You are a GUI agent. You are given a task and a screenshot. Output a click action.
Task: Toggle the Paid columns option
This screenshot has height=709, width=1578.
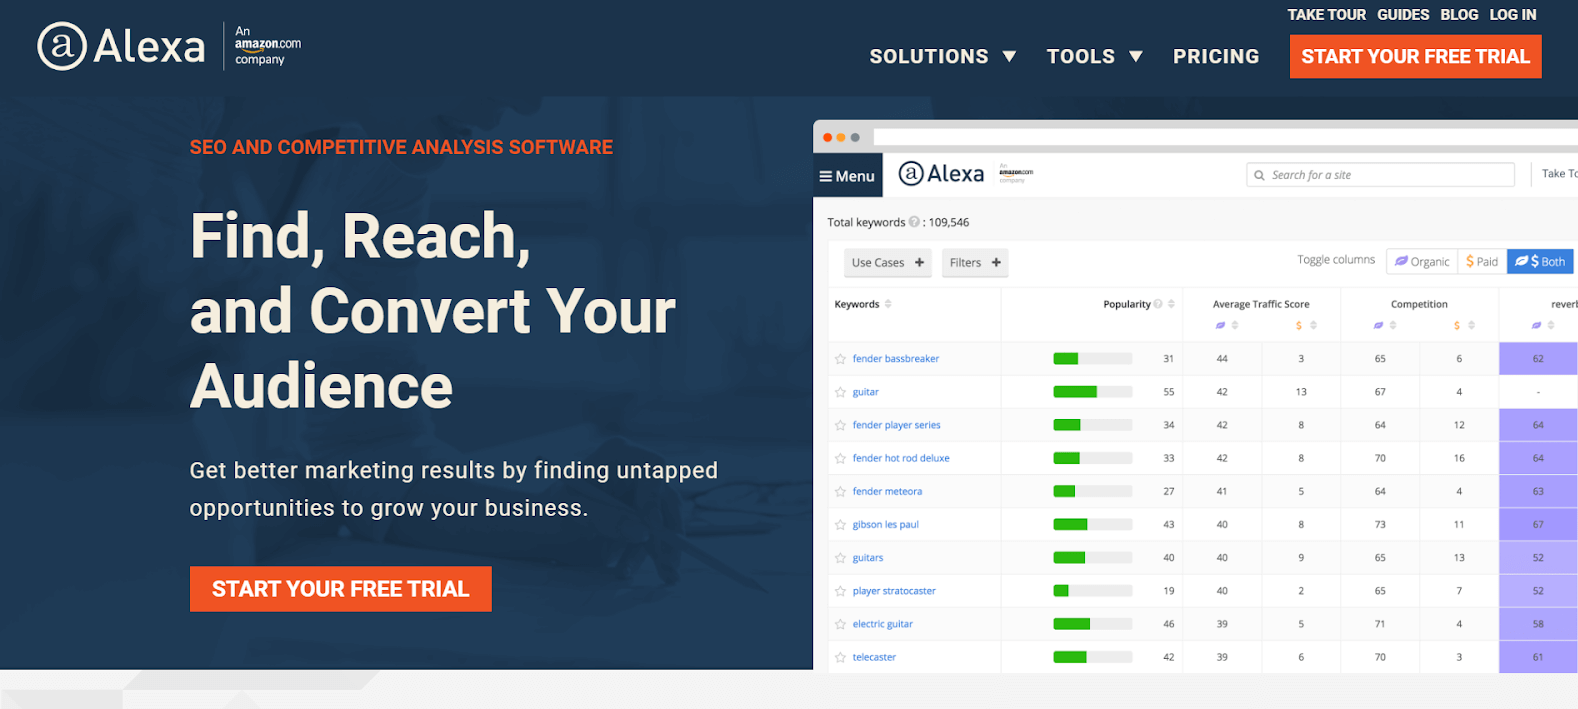pyautogui.click(x=1482, y=261)
